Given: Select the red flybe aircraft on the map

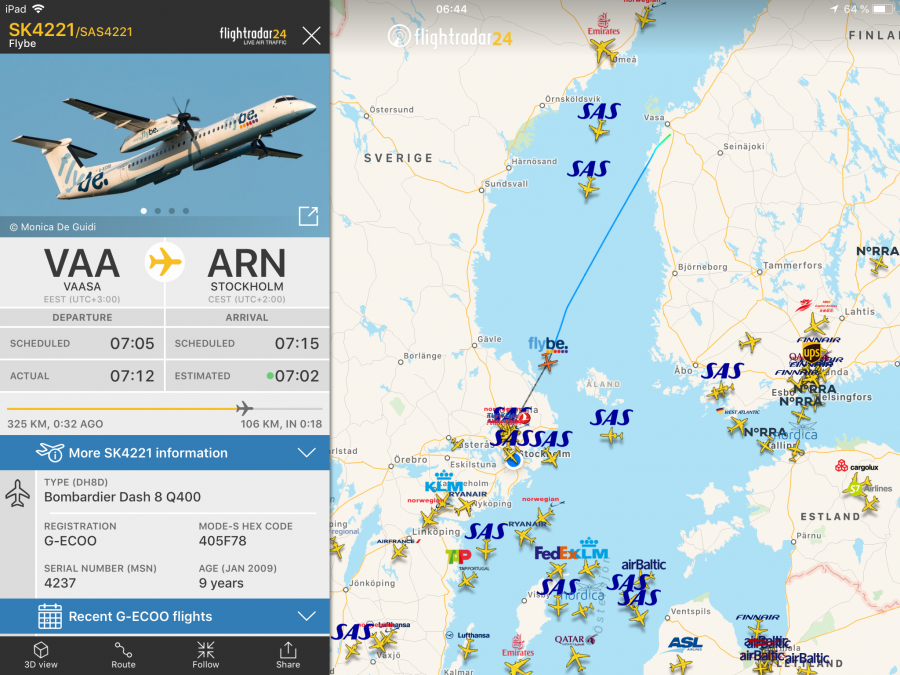Looking at the screenshot, I should pos(548,362).
